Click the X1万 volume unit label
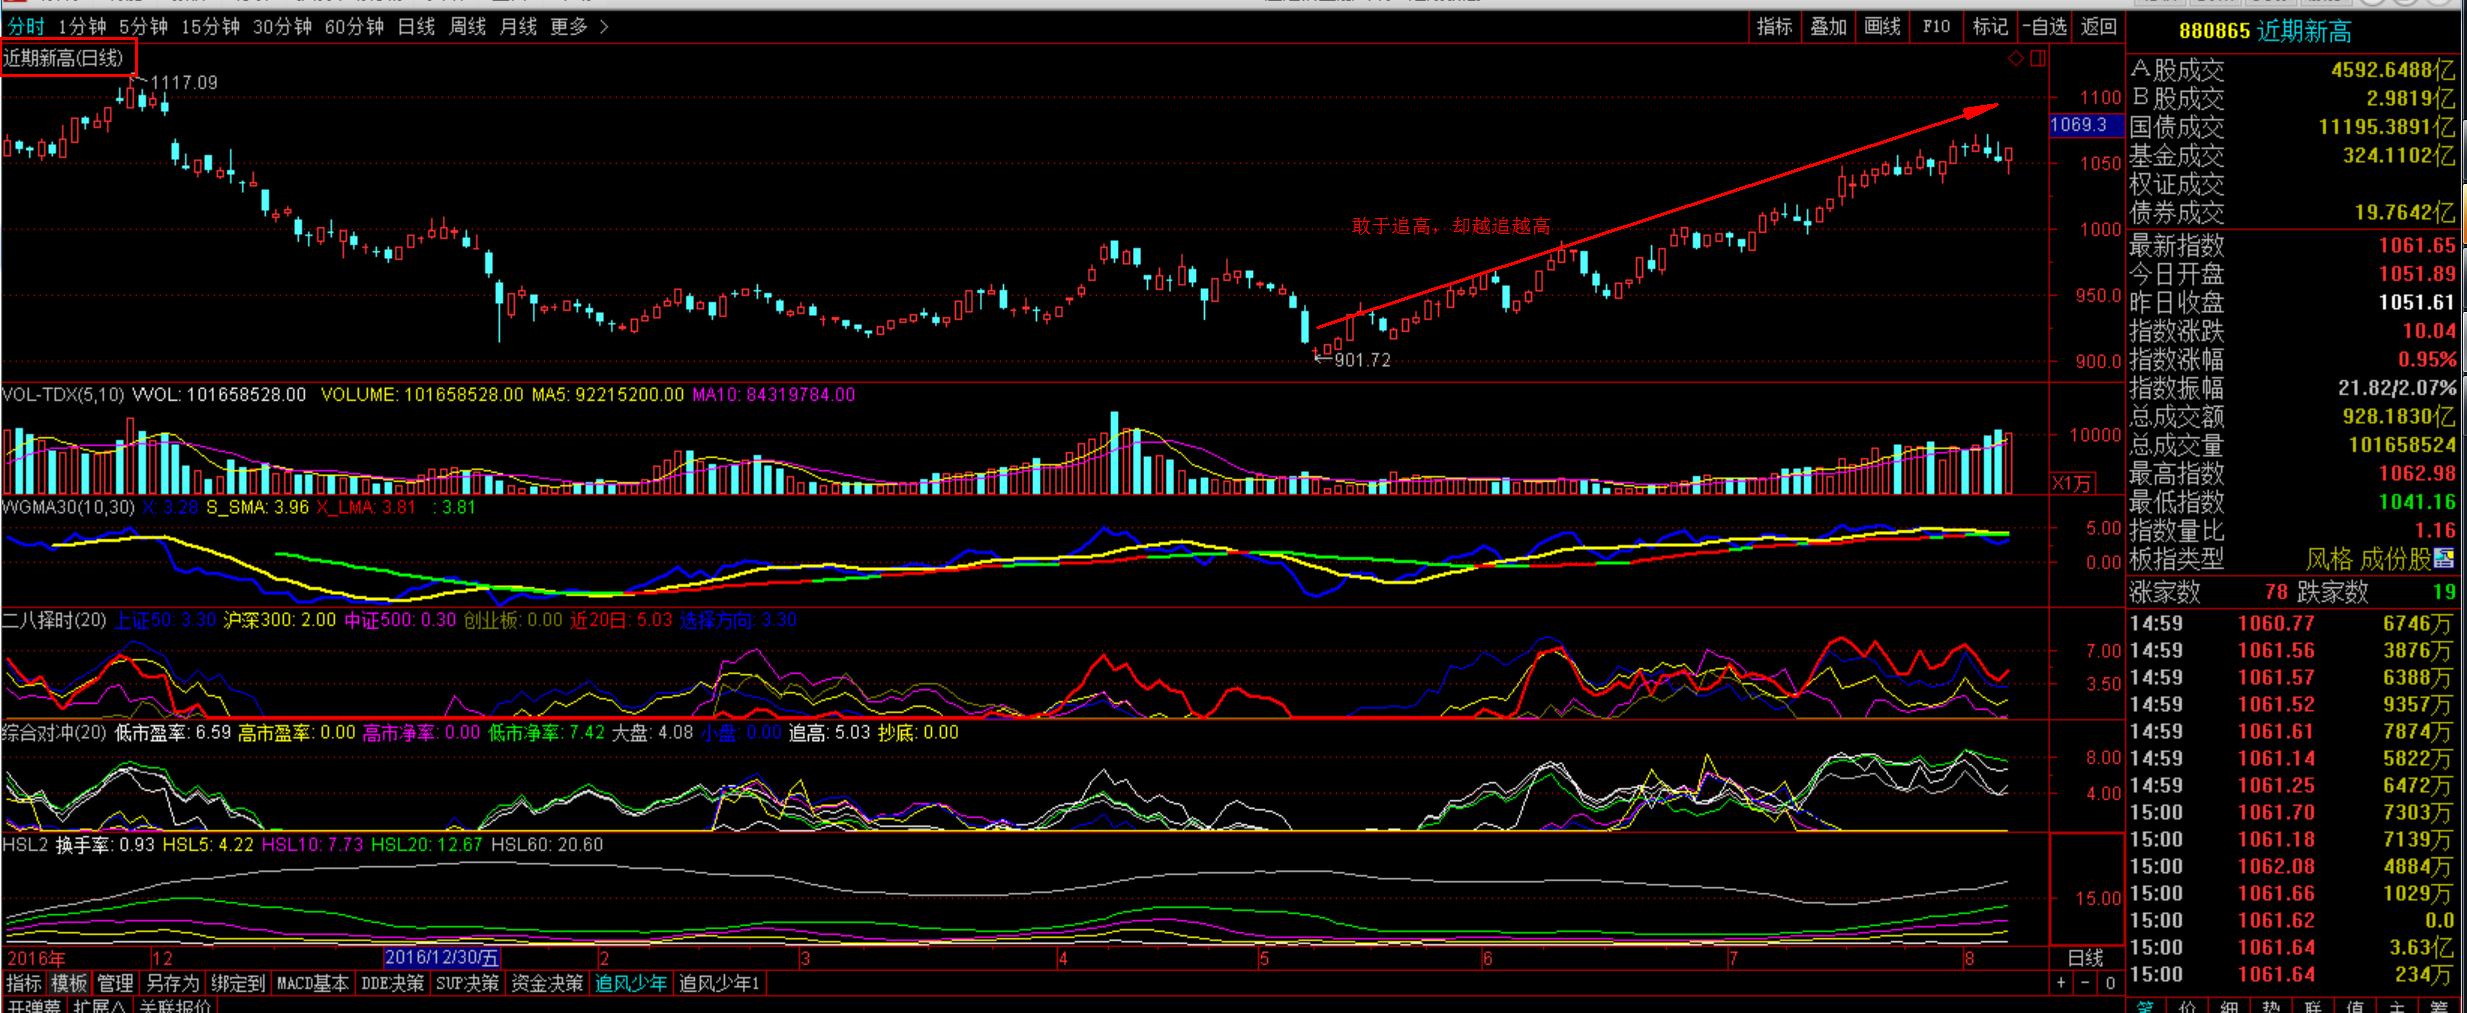Viewport: 2467px width, 1013px height. tap(2071, 483)
